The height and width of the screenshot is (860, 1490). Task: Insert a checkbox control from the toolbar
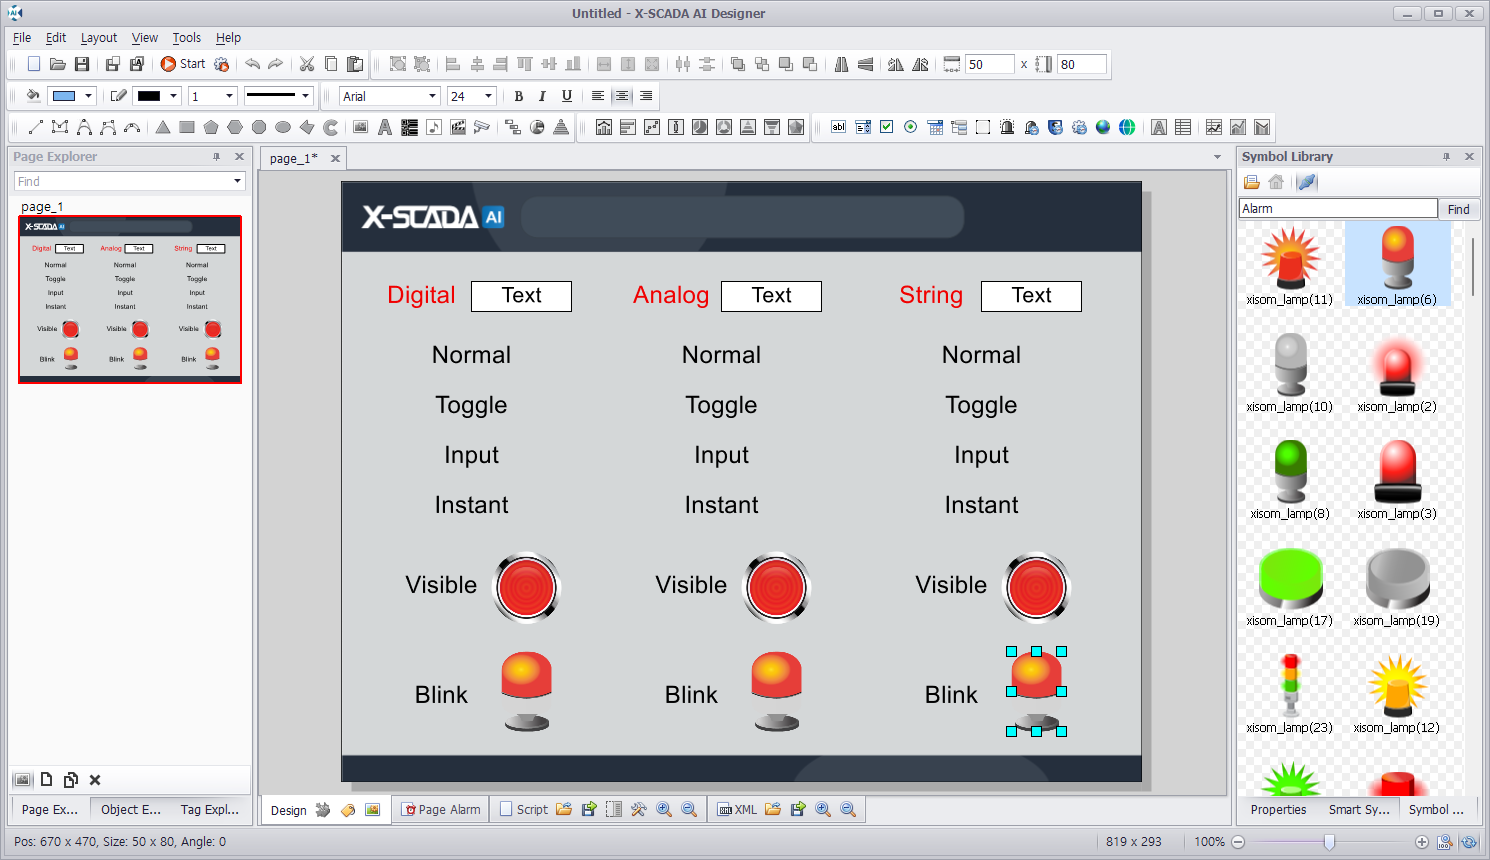[x=887, y=127]
